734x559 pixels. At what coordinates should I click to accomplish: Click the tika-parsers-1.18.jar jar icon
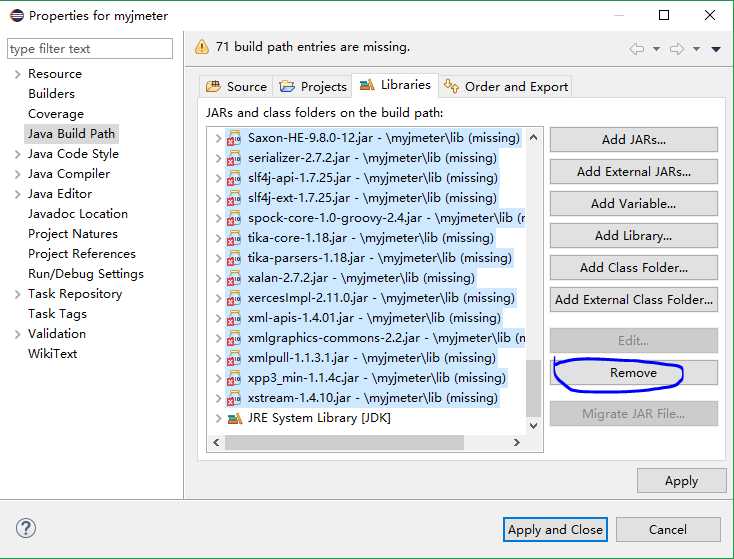234,258
